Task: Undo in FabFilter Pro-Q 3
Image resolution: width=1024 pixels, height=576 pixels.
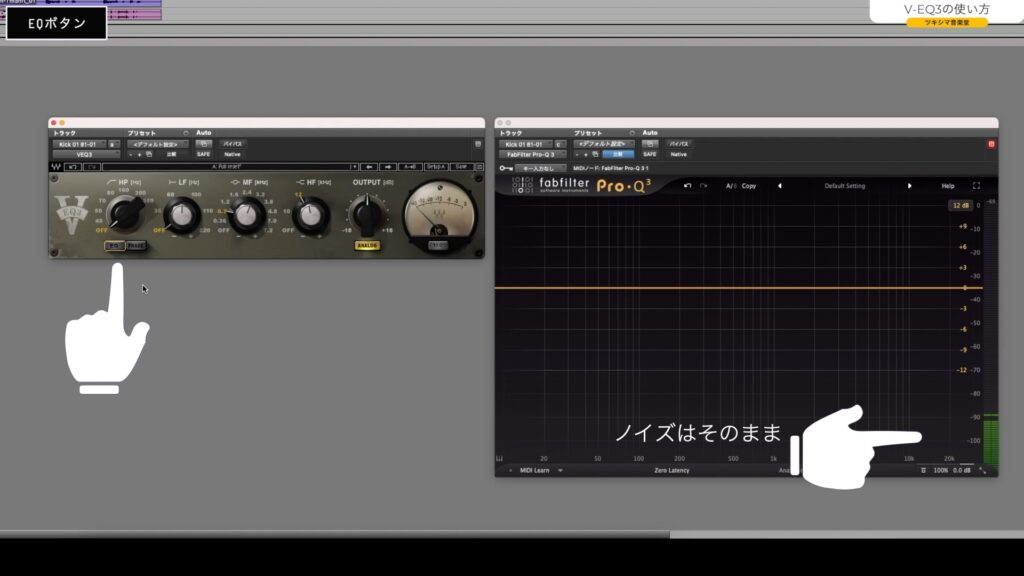Action: [x=688, y=186]
